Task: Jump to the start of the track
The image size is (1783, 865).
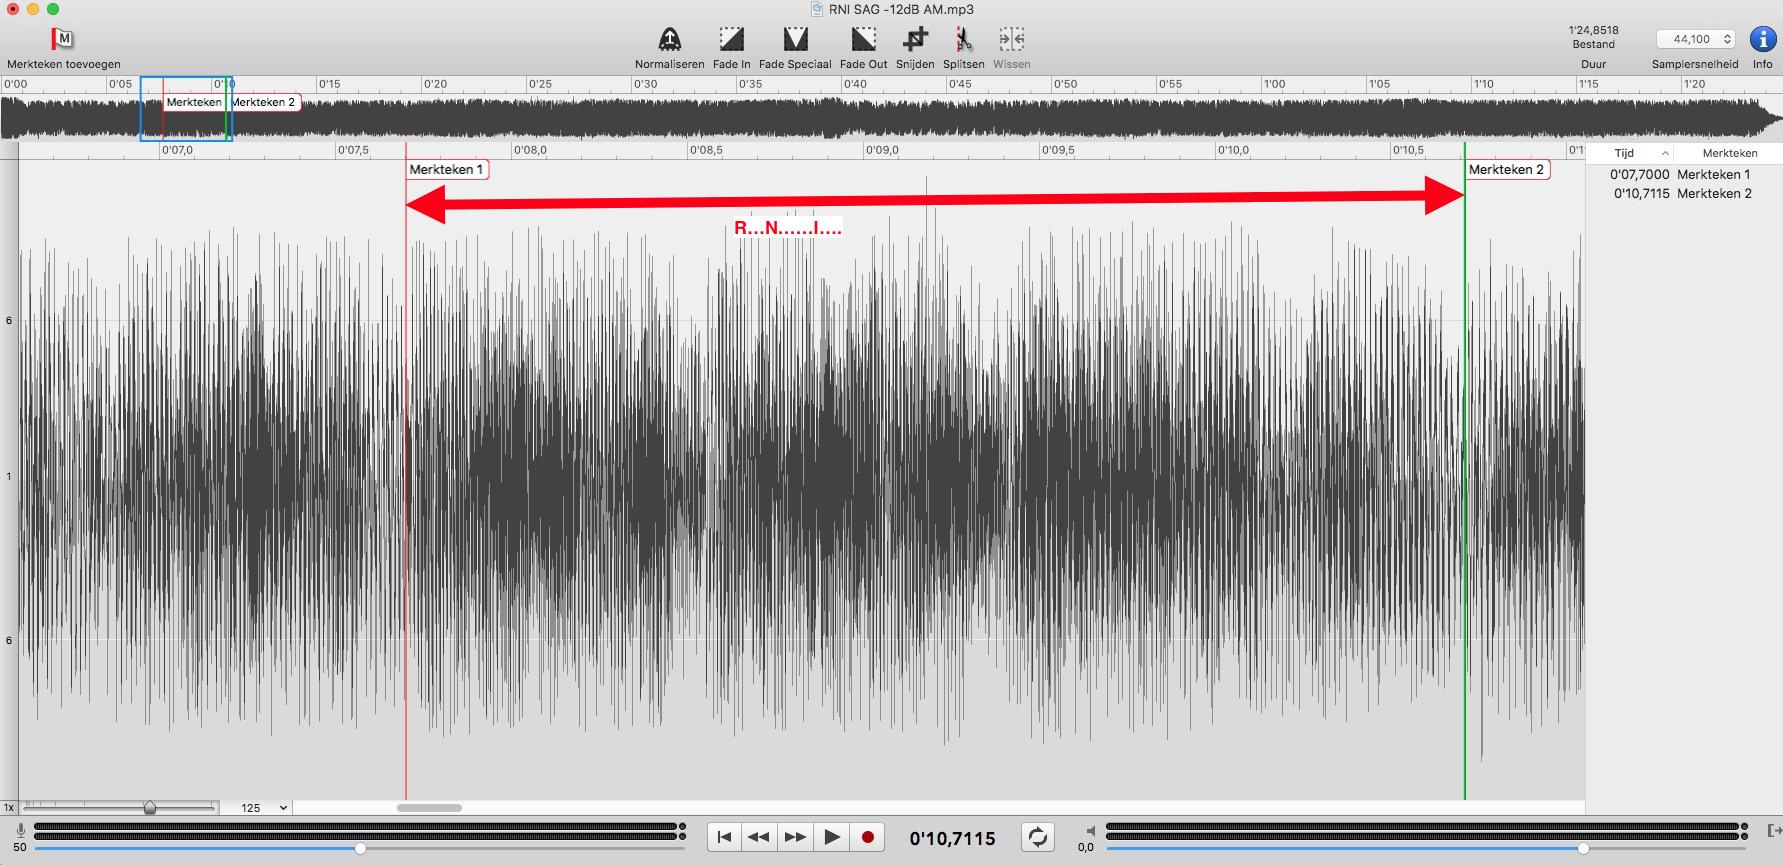Action: 724,837
